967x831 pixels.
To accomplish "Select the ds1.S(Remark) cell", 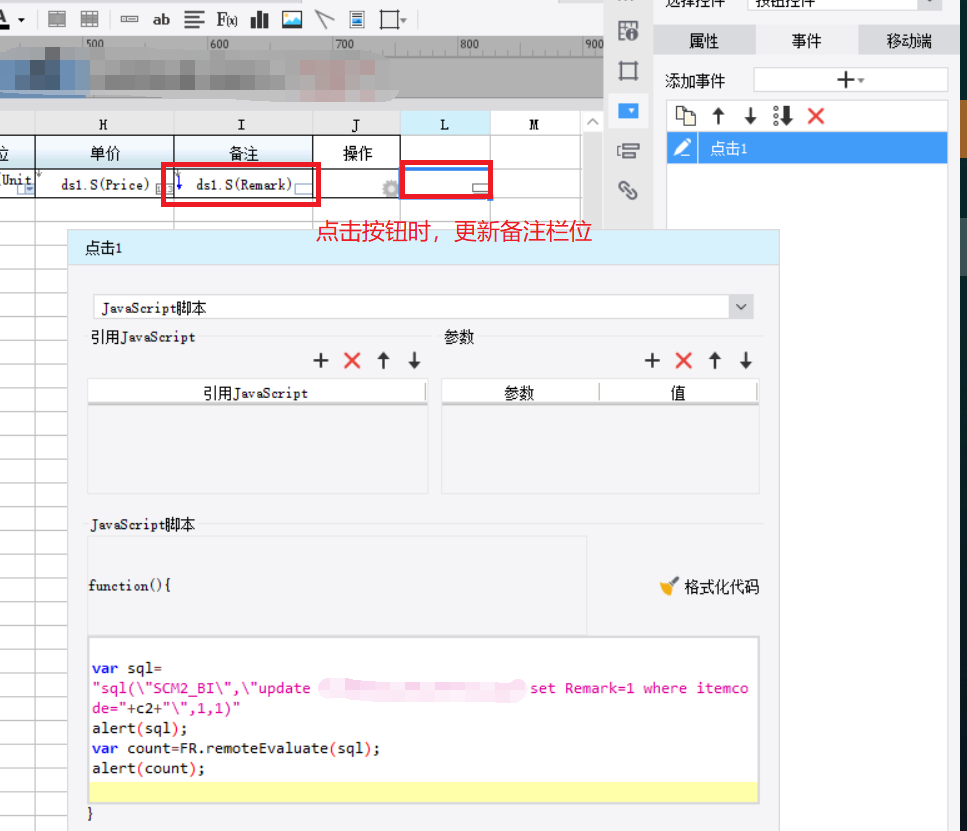I will click(x=243, y=184).
